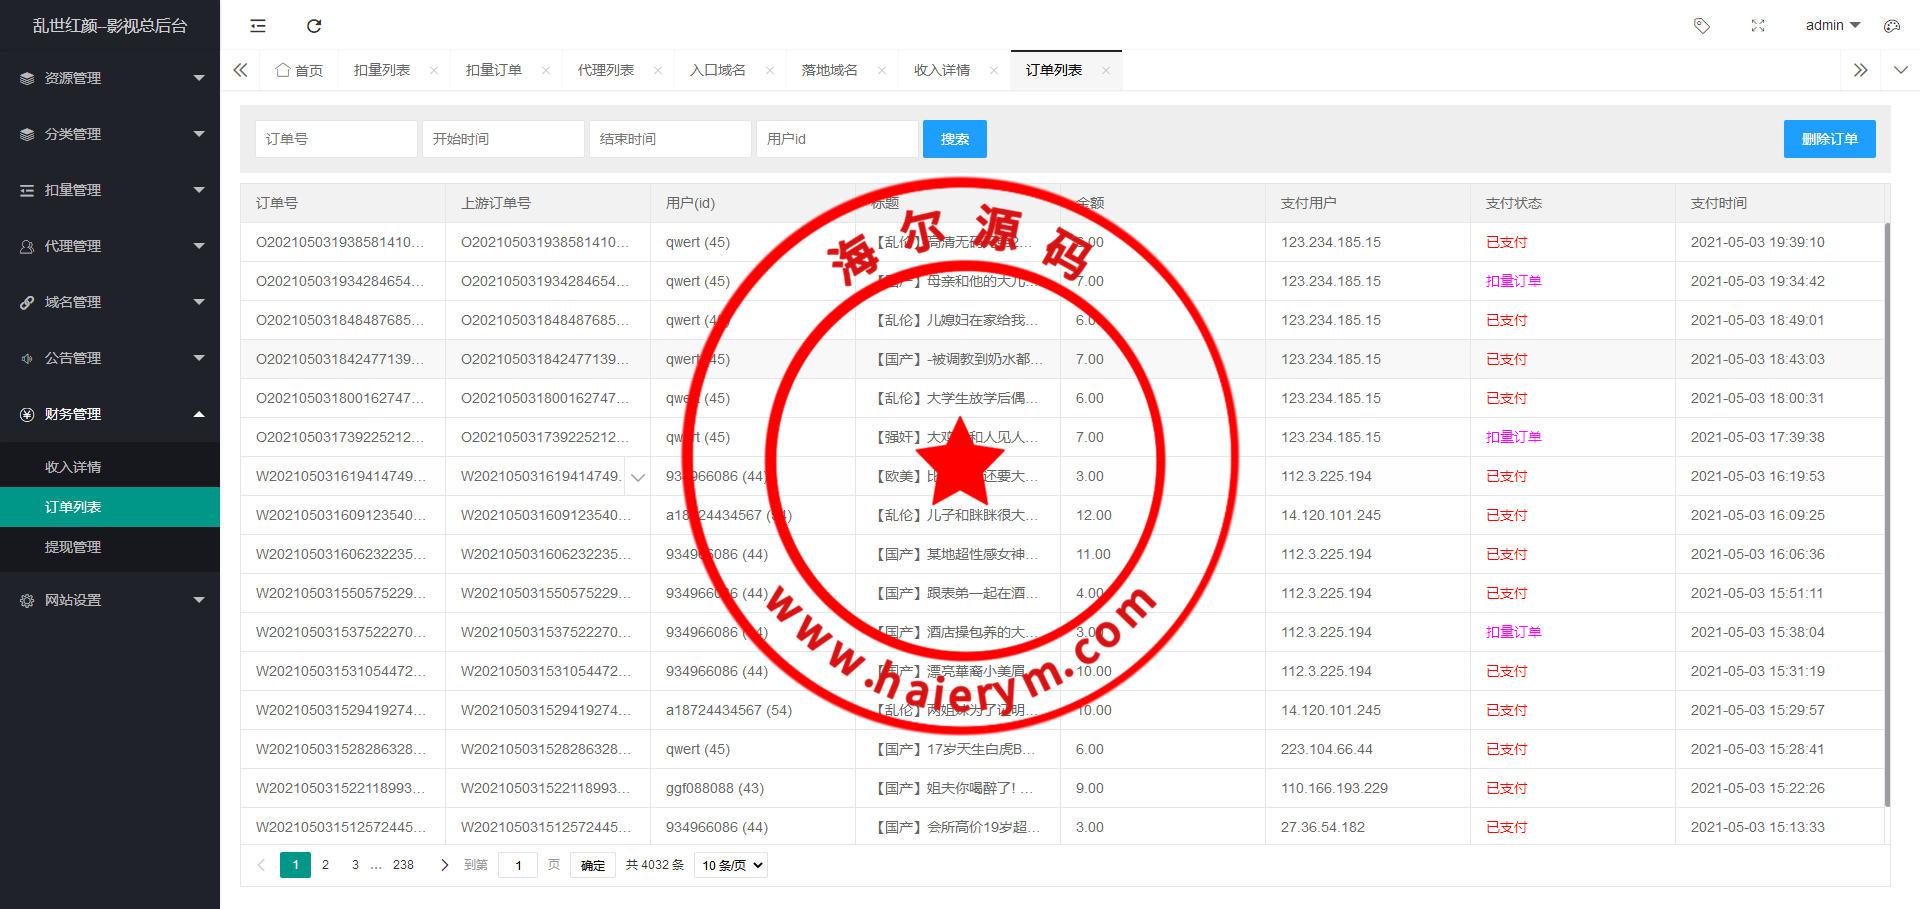The height and width of the screenshot is (909, 1920).
Task: Click the sidebar collapse menu icon
Action: (258, 26)
